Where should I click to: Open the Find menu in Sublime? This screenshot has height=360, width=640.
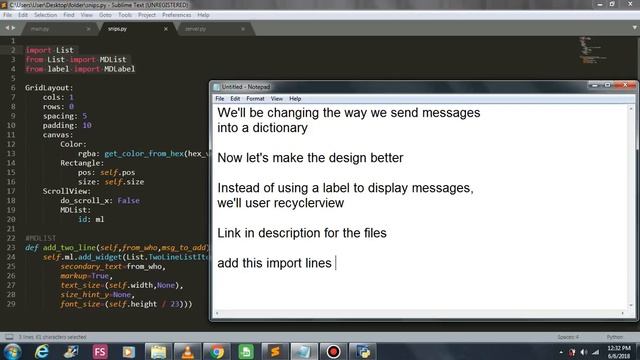coord(69,15)
